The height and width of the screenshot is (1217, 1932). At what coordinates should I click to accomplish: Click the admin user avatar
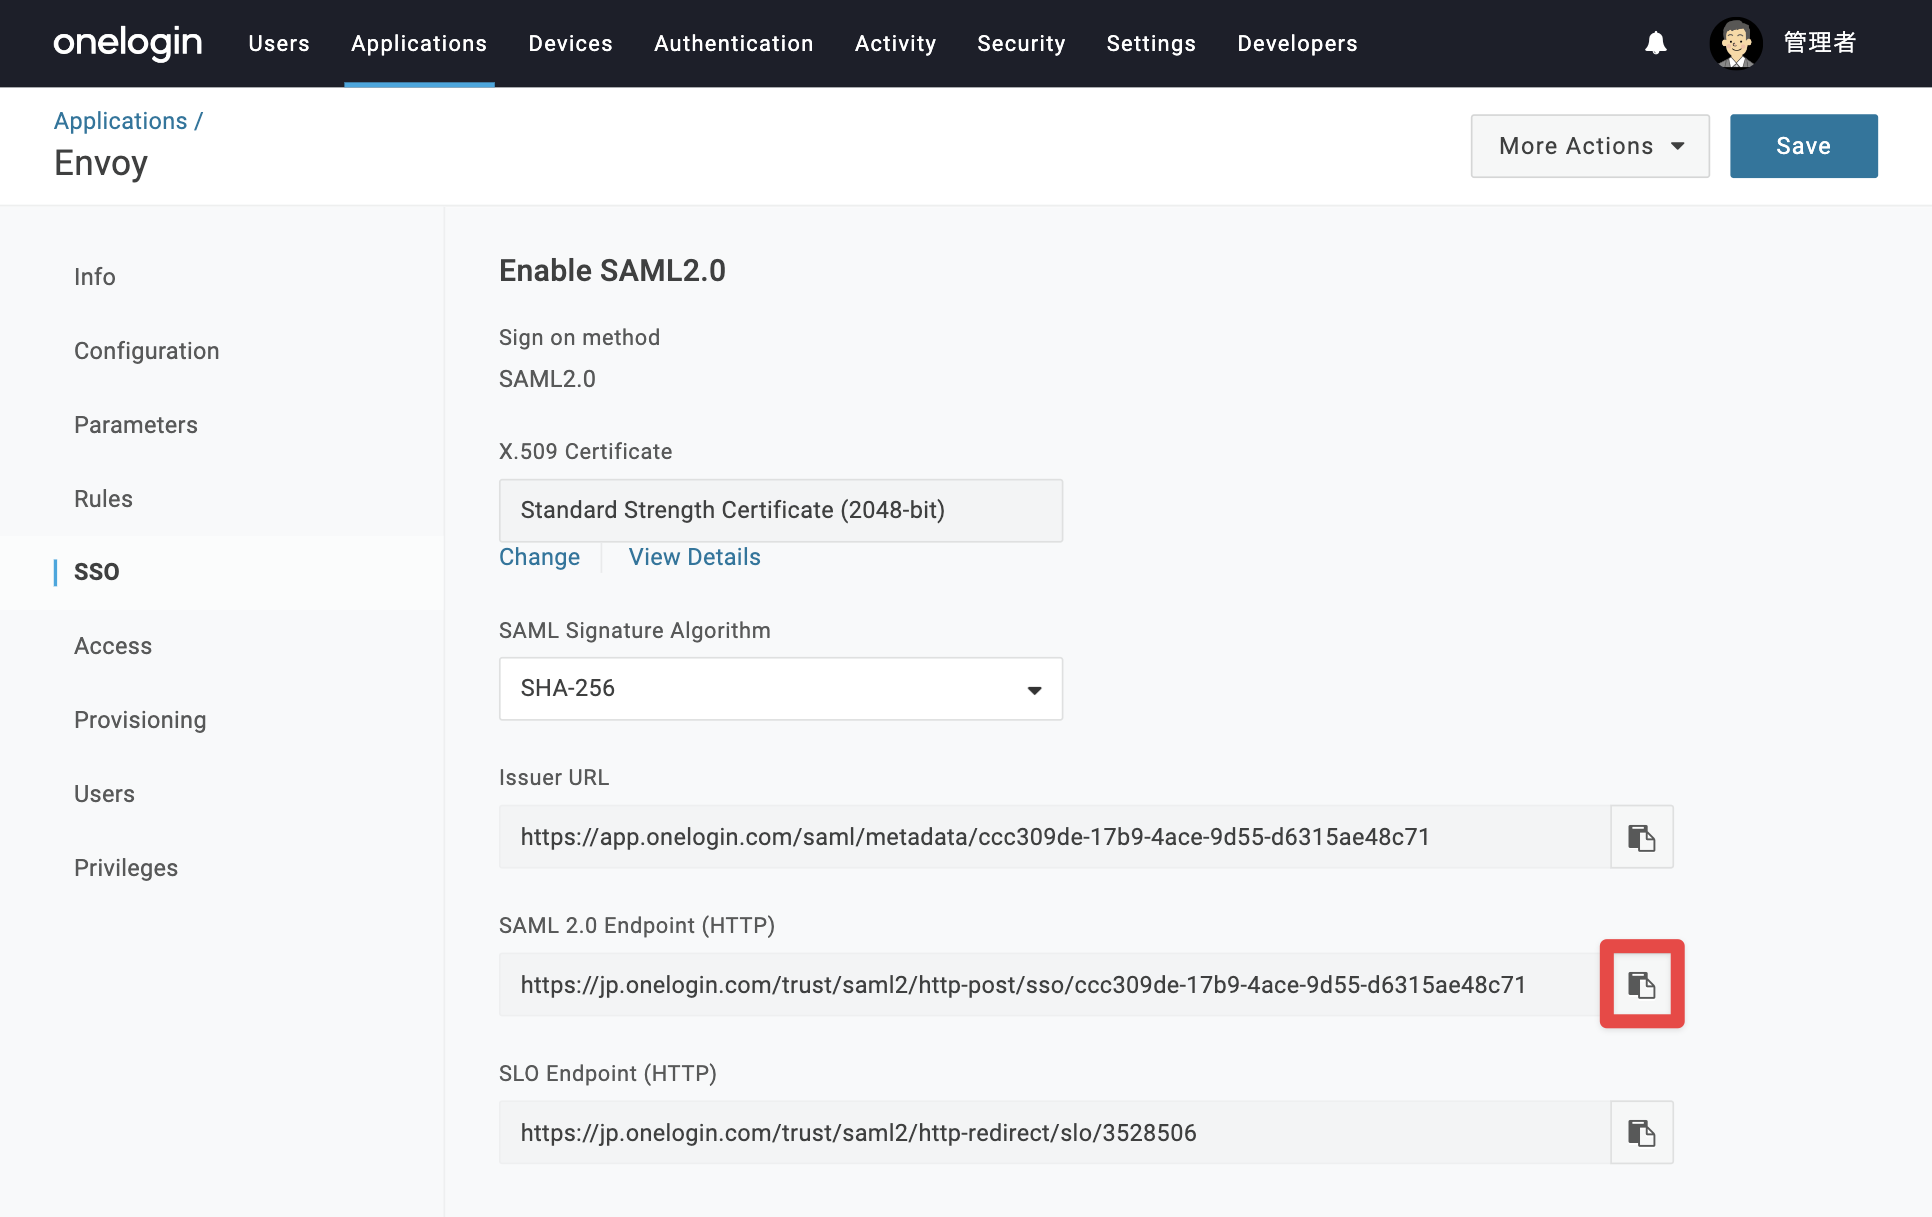[1735, 43]
